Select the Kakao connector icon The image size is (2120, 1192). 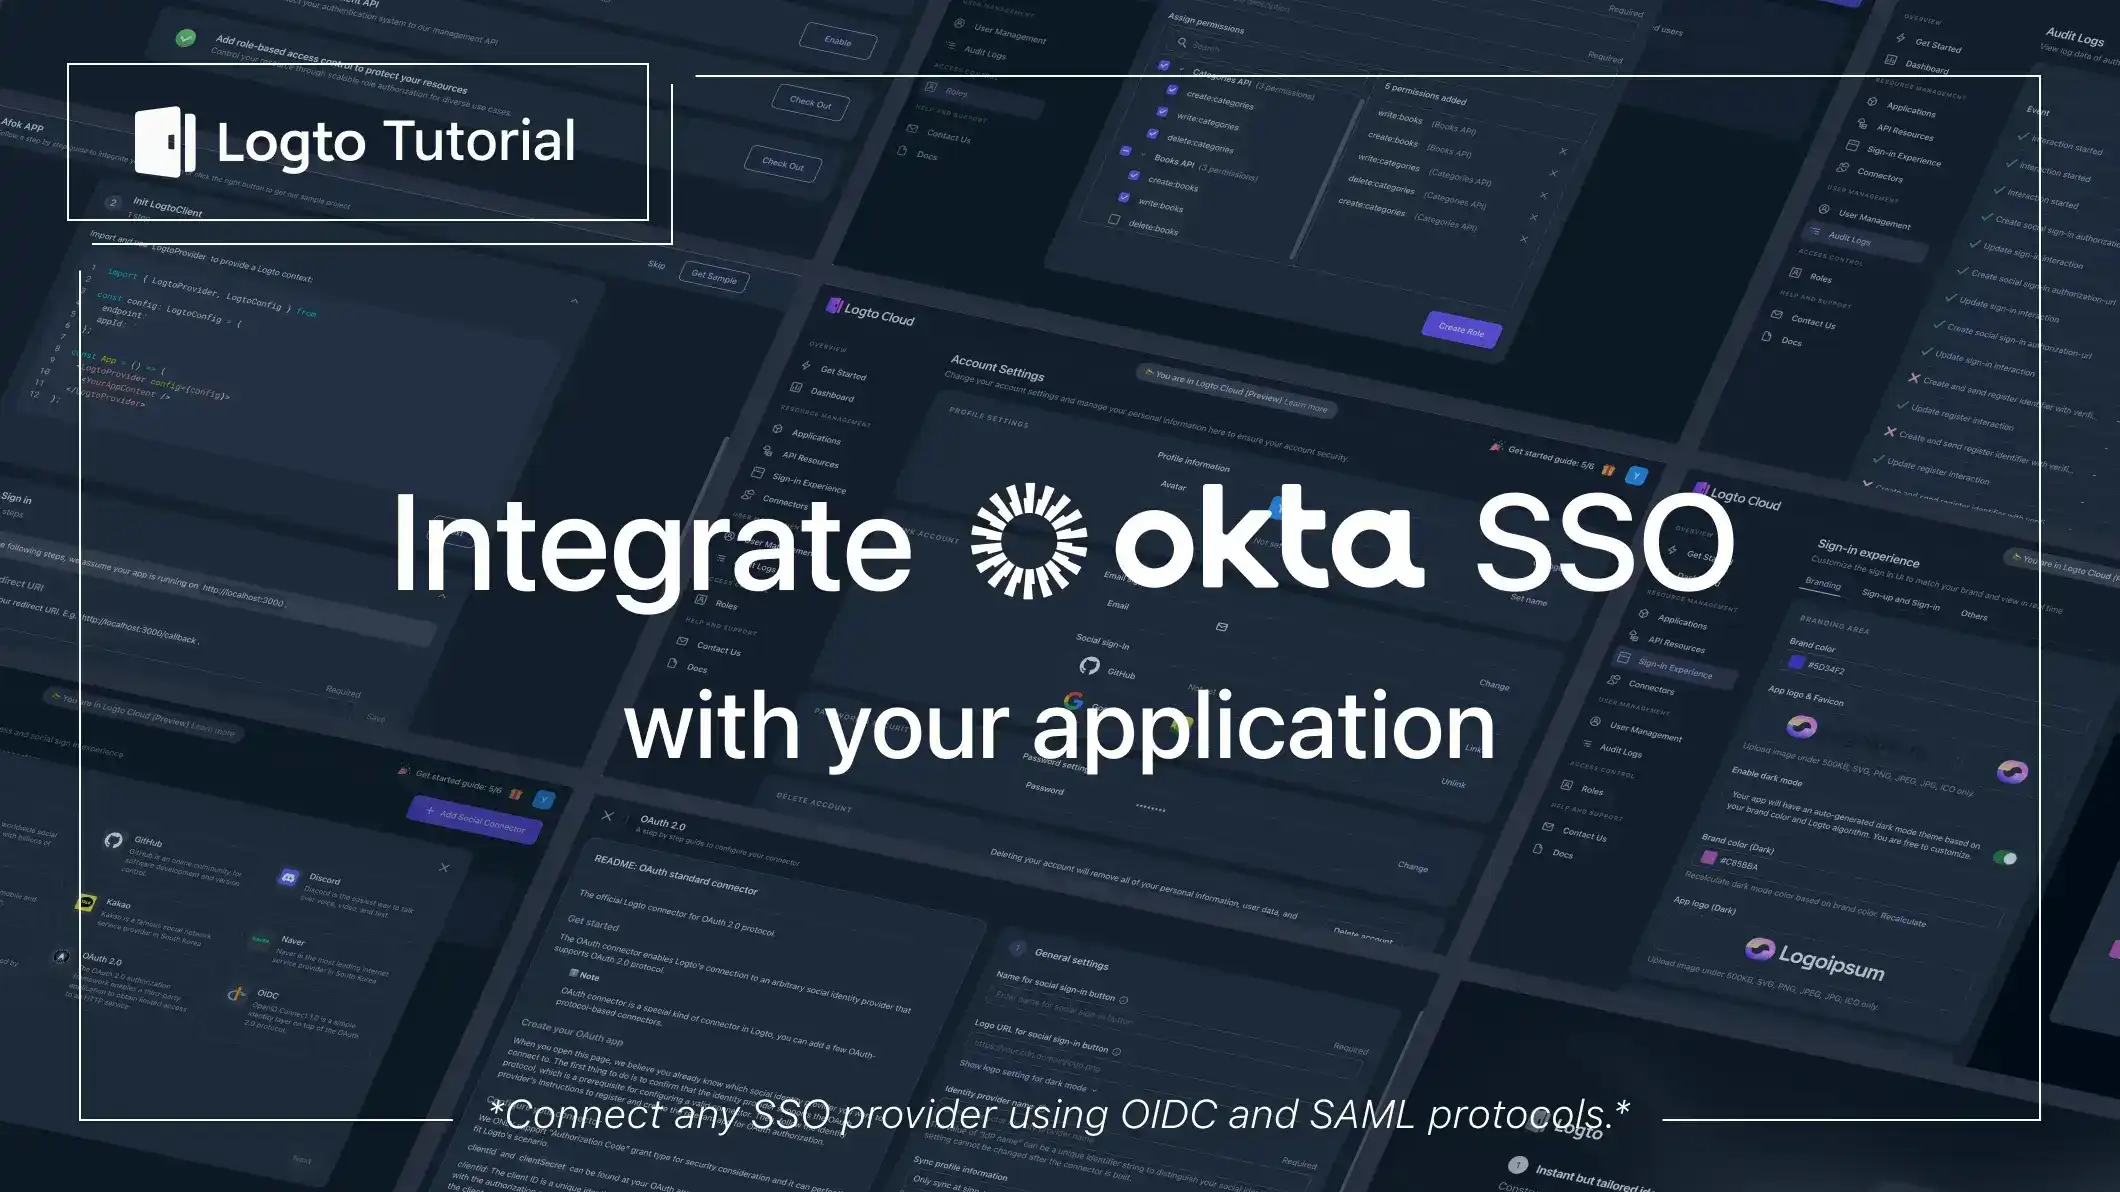click(86, 902)
